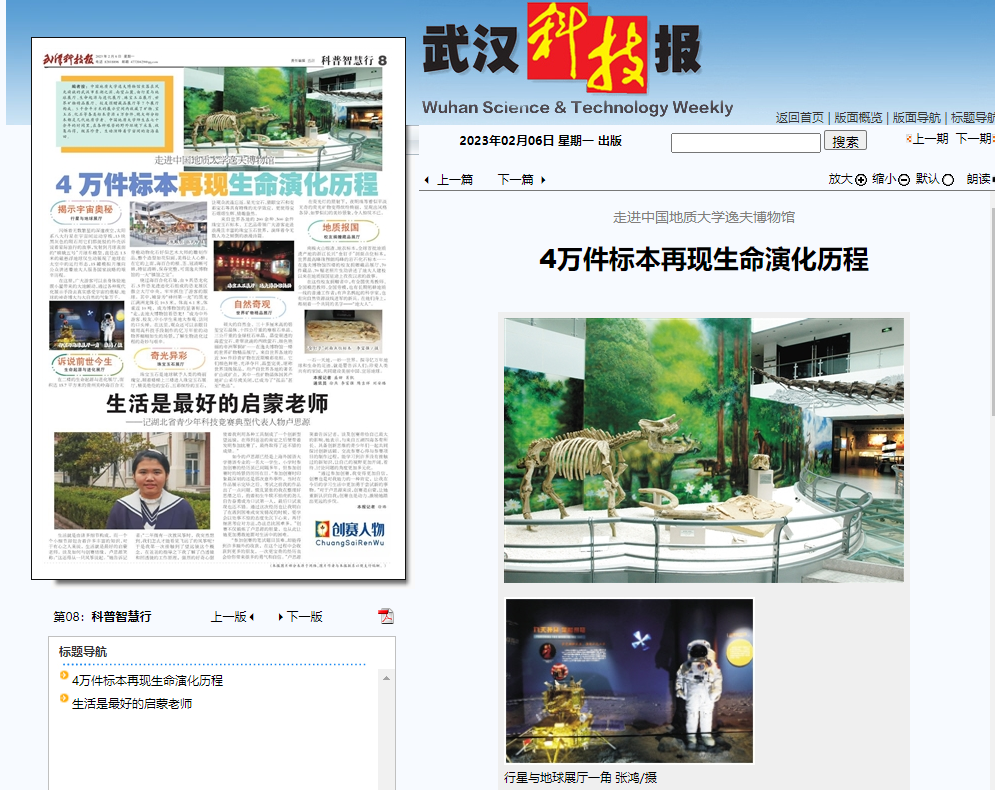Click the 武汉科技报 masthead logo
This screenshot has height=790, width=995.
click(x=559, y=48)
